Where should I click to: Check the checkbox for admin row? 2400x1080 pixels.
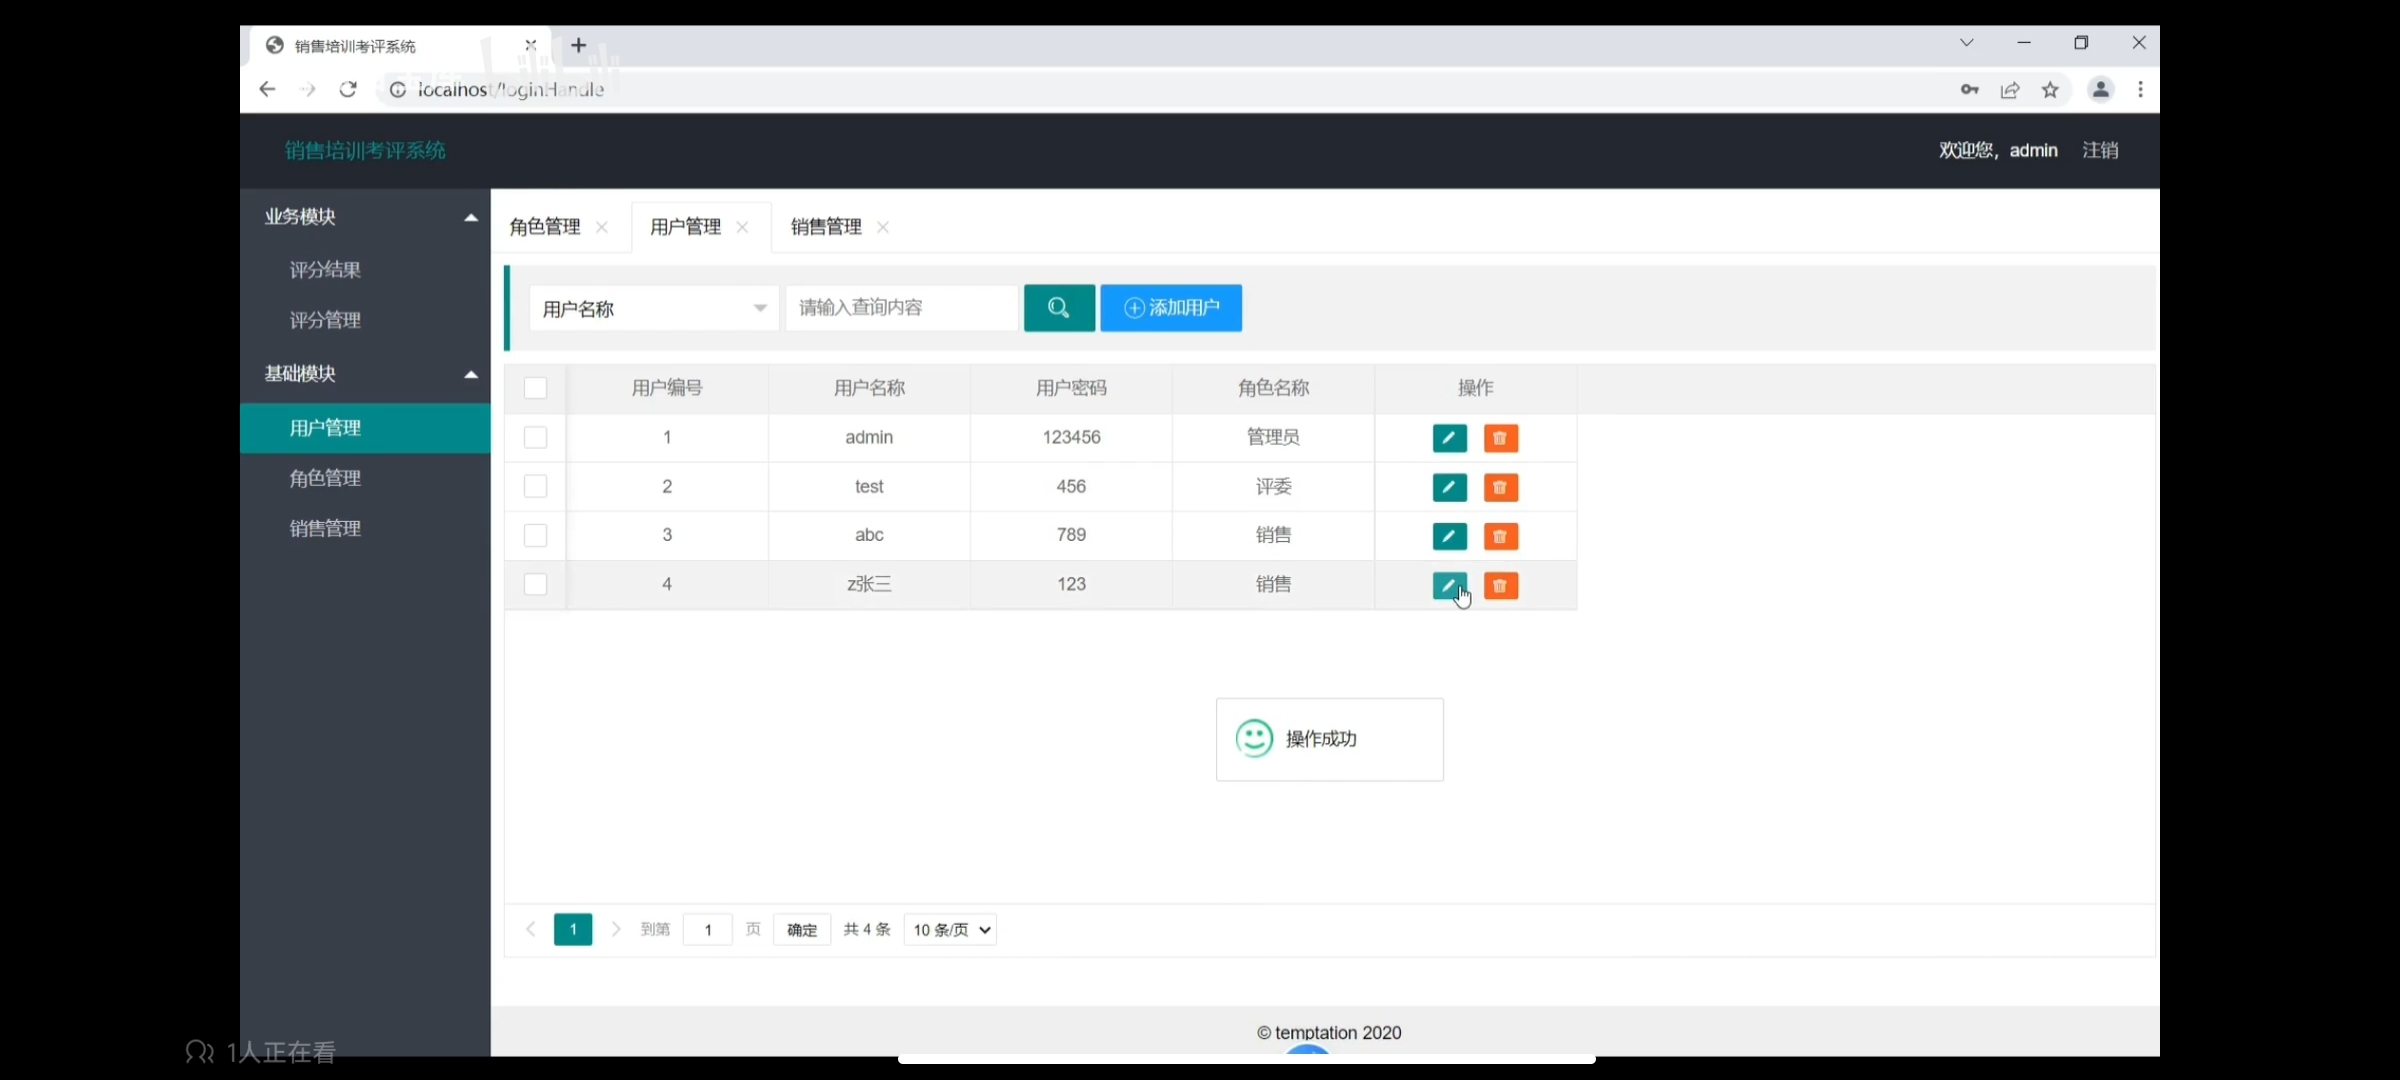(535, 438)
